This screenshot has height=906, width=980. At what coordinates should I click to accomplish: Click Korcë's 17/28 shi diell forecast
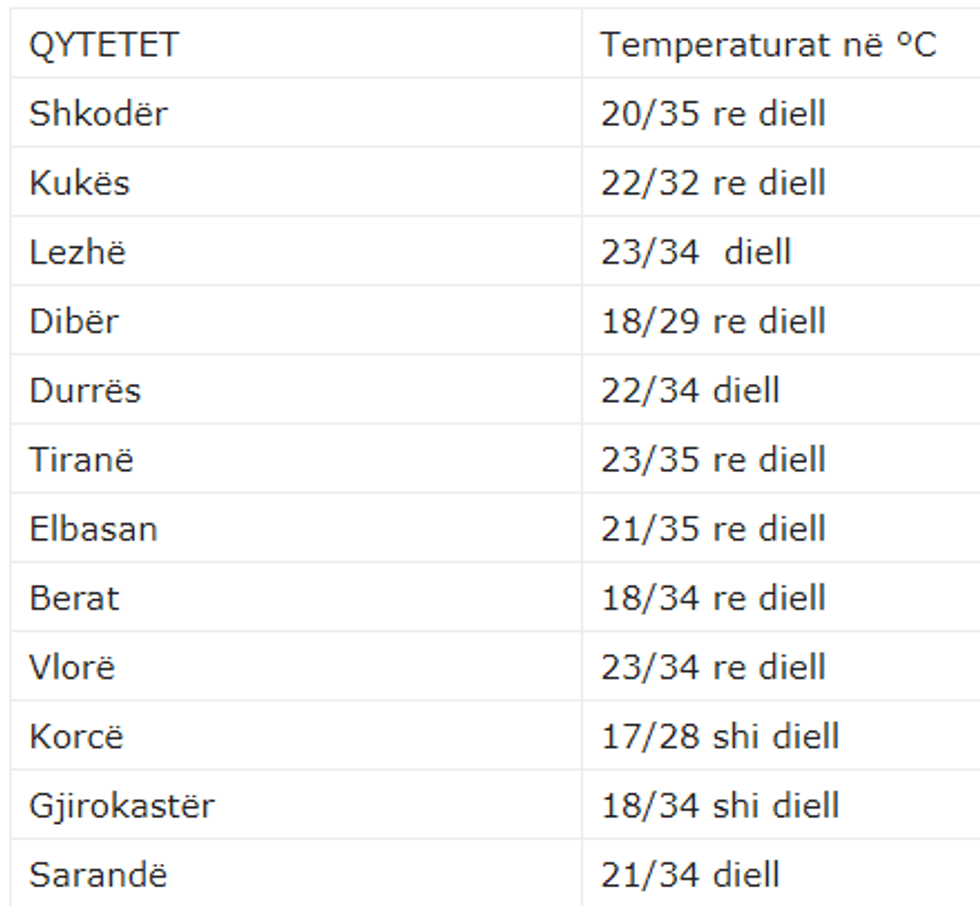[720, 737]
